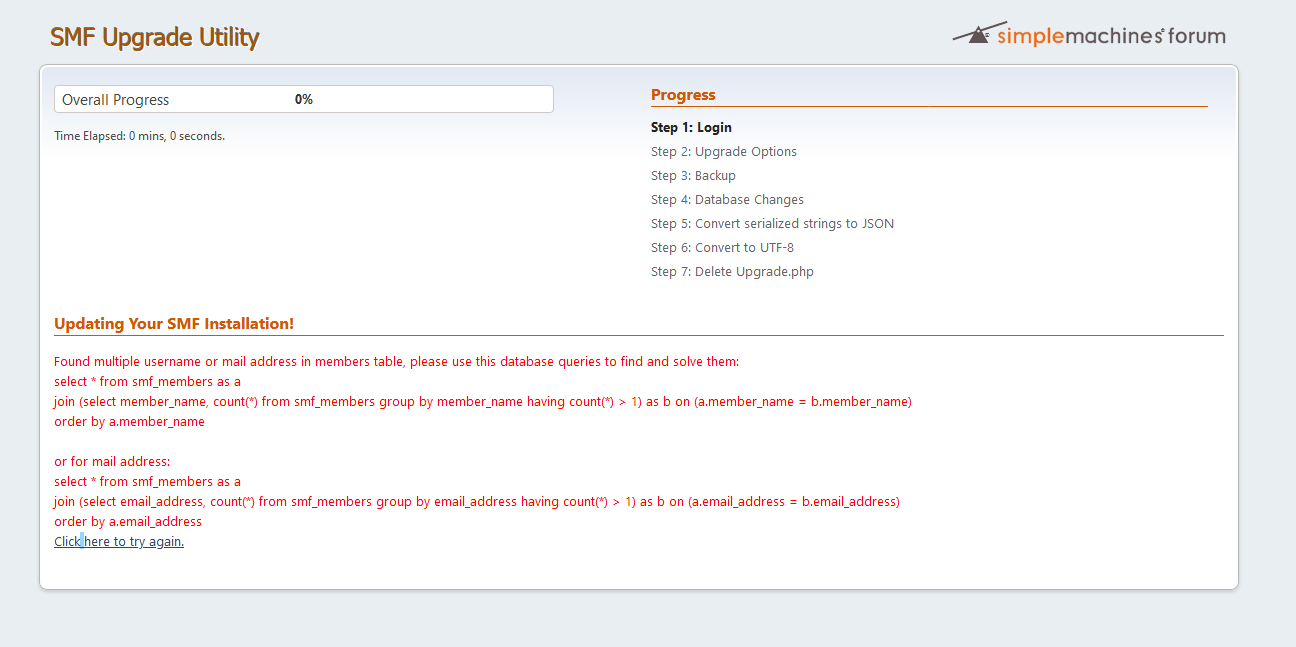Click the 'SMF Upgrade Utility' title

[x=154, y=37]
